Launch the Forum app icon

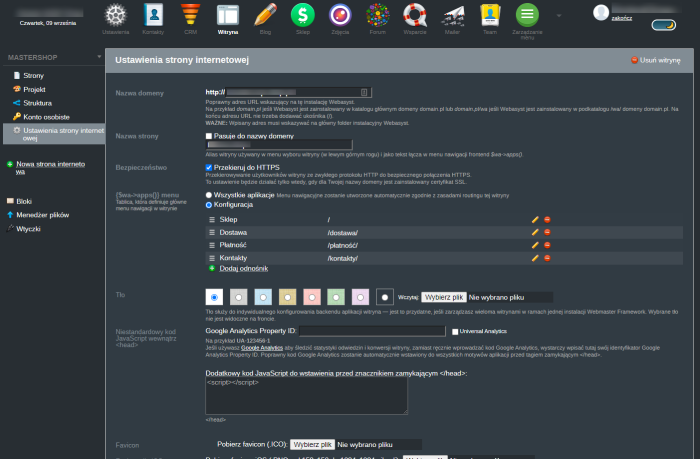(376, 15)
